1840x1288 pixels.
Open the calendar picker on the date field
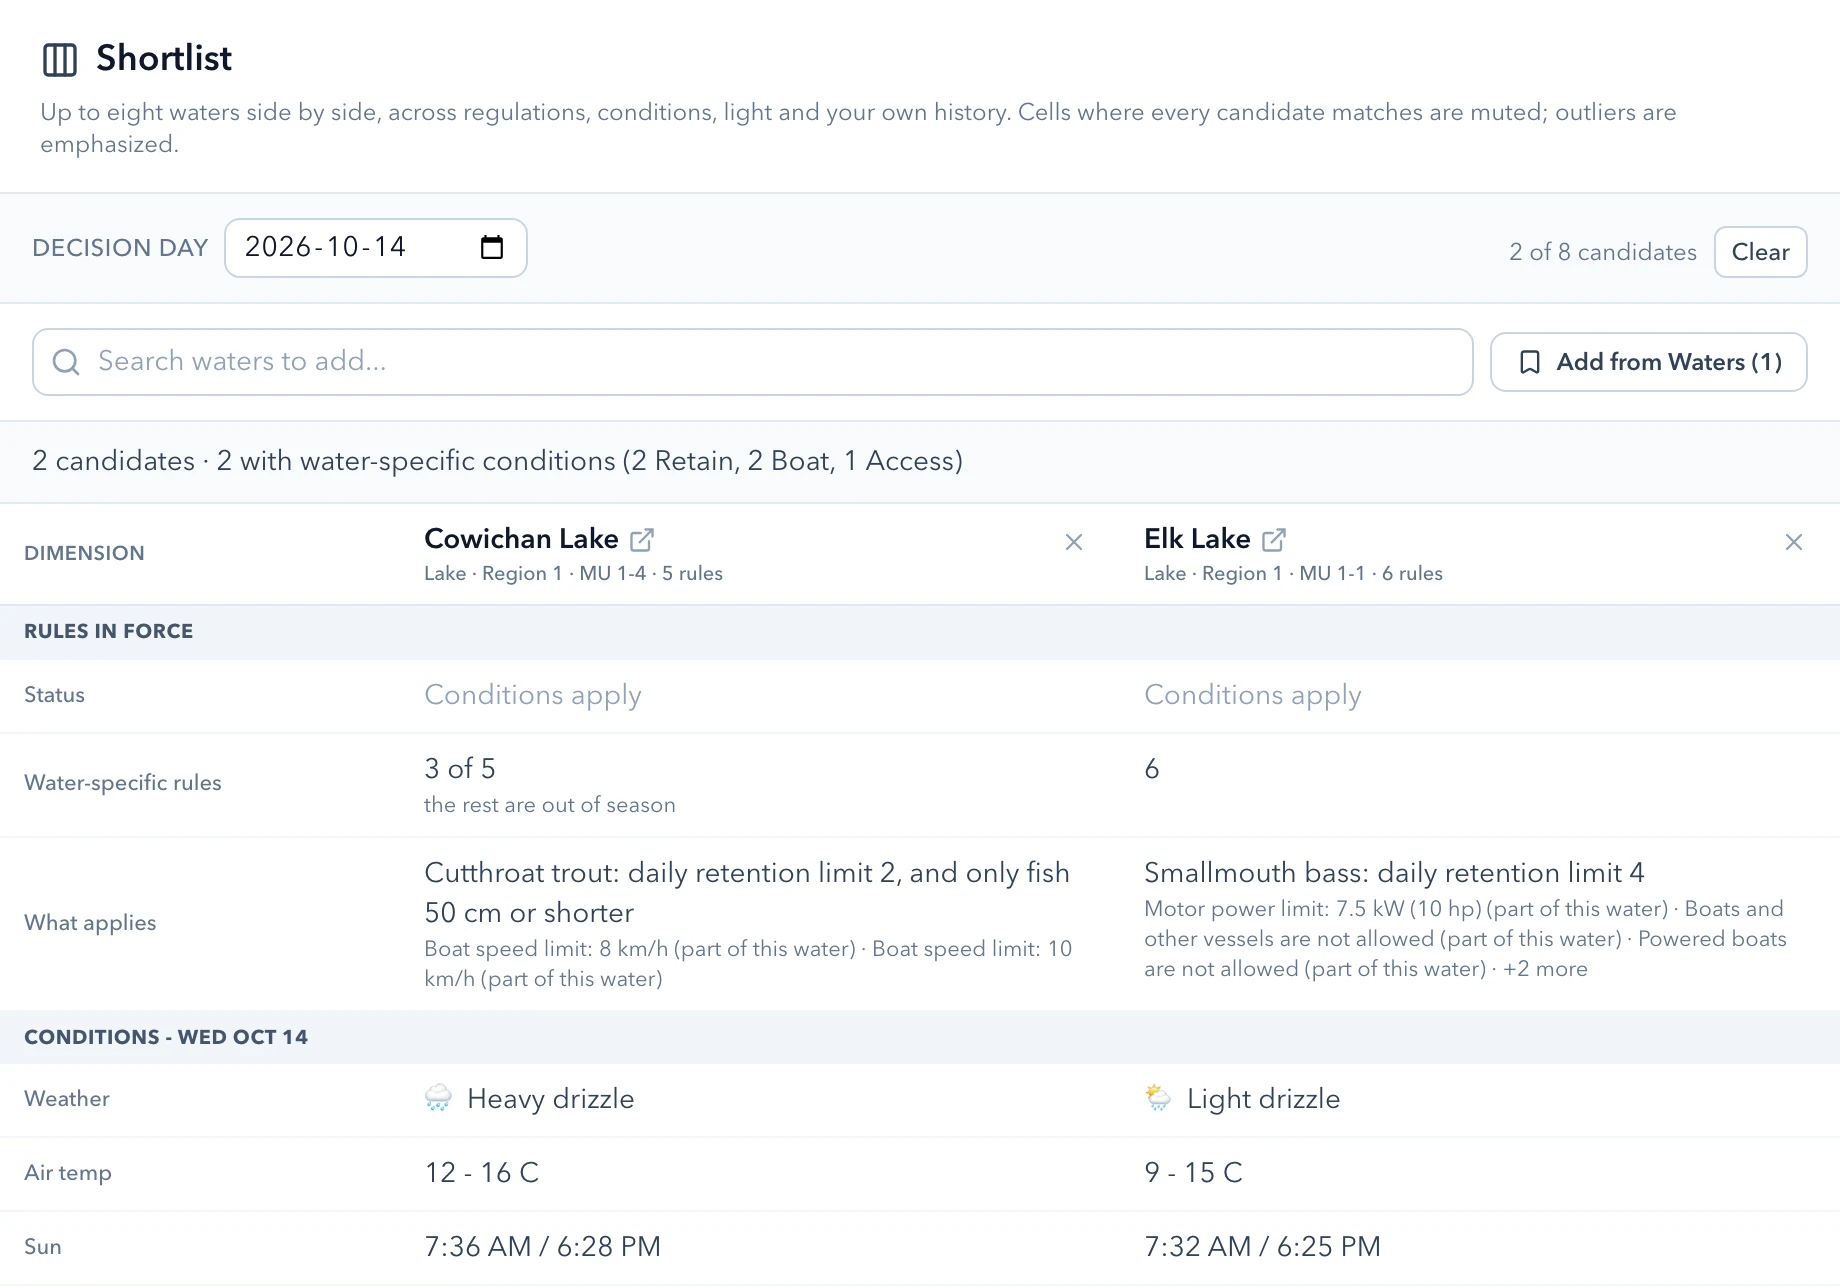(492, 247)
